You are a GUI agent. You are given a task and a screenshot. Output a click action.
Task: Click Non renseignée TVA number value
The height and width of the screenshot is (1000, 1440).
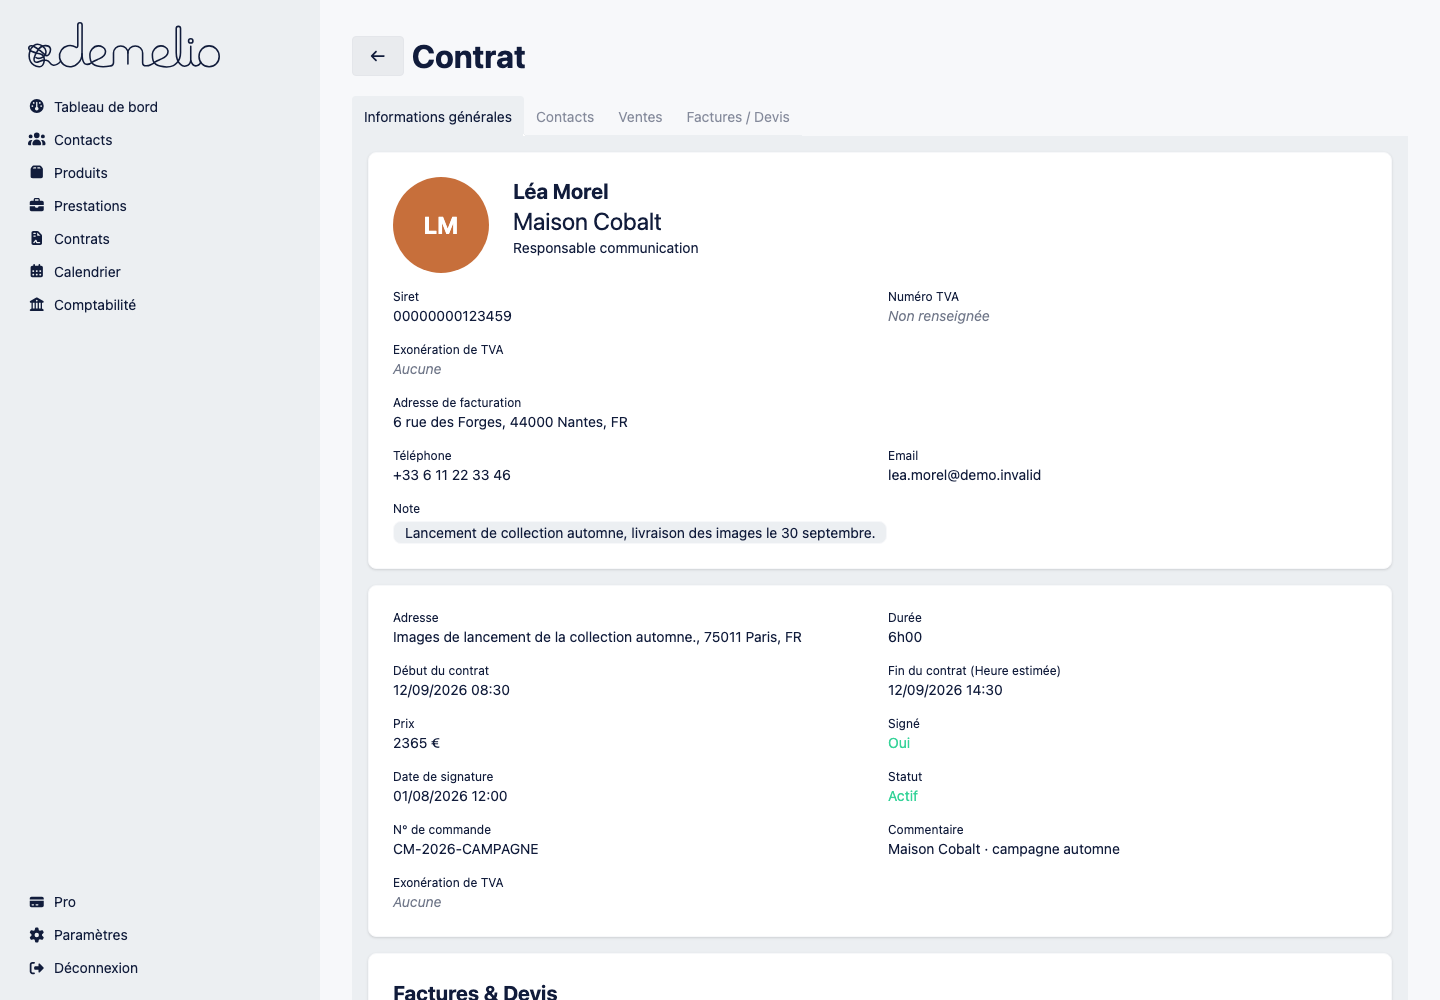(939, 316)
